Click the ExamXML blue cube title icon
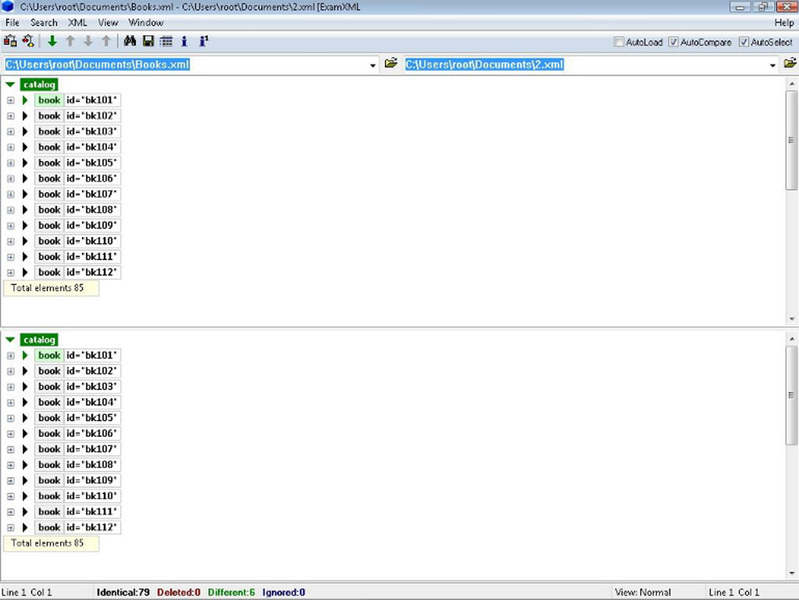The image size is (799, 600). 8,7
